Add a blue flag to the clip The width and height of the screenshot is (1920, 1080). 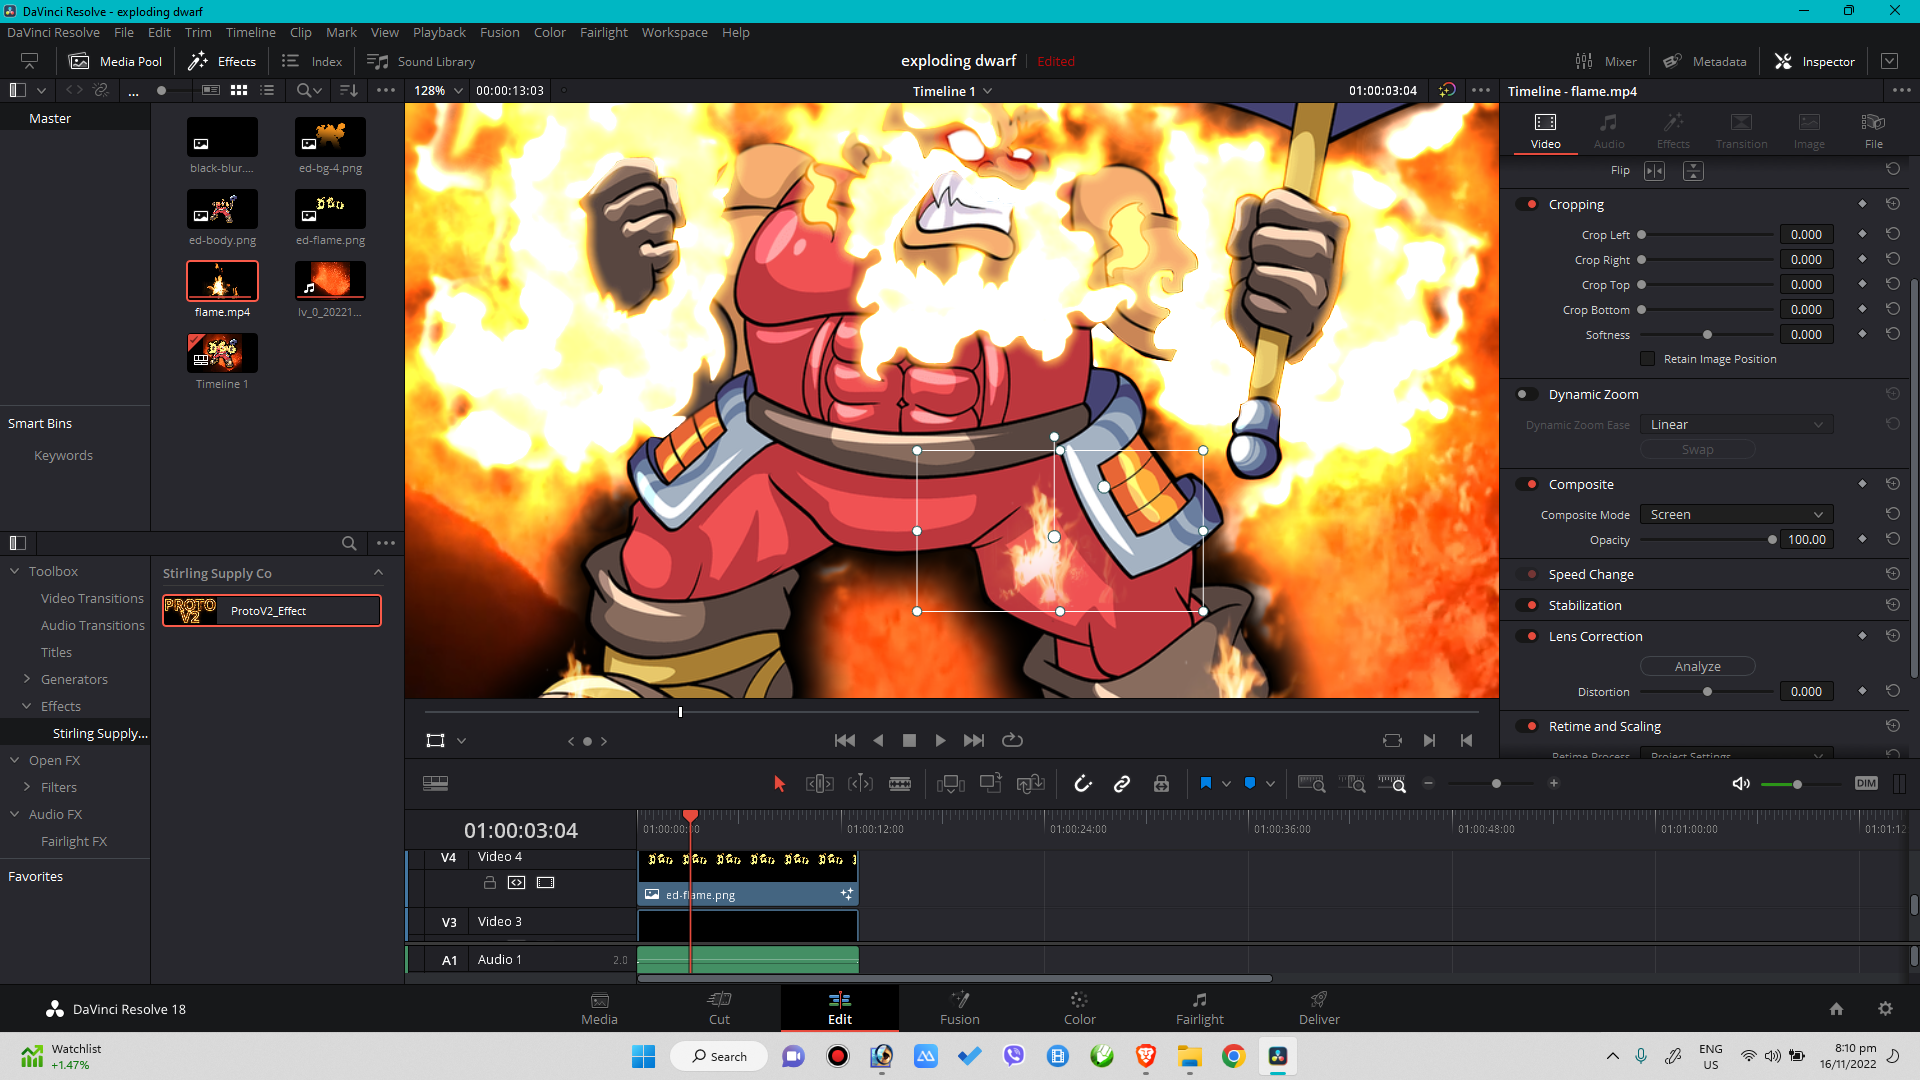click(x=1206, y=784)
